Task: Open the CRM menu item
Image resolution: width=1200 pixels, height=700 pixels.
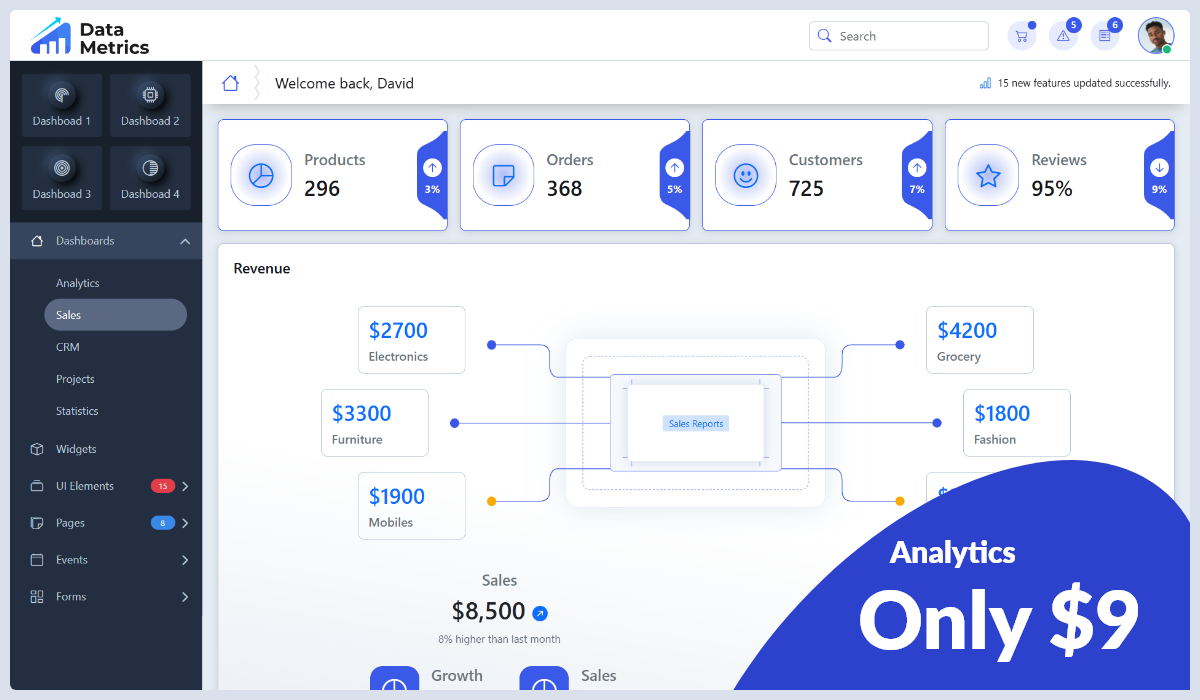Action: point(67,347)
